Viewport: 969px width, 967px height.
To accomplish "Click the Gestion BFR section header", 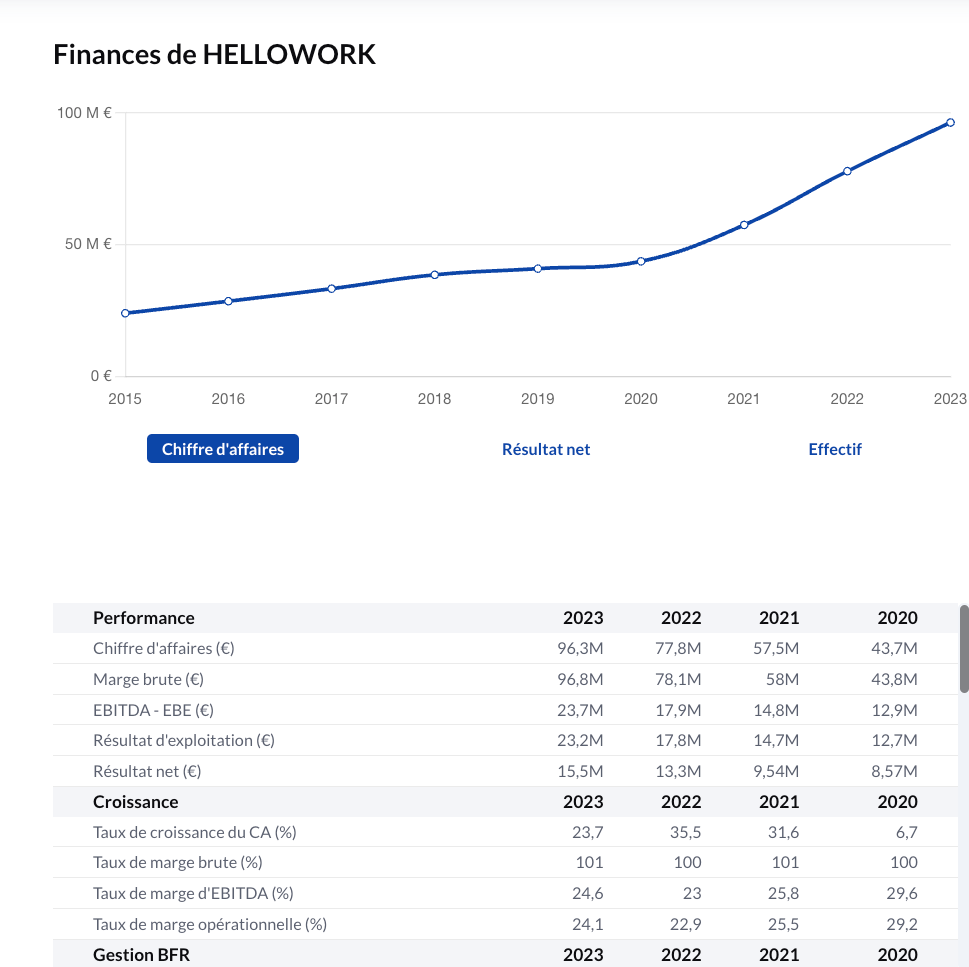I will point(142,955).
